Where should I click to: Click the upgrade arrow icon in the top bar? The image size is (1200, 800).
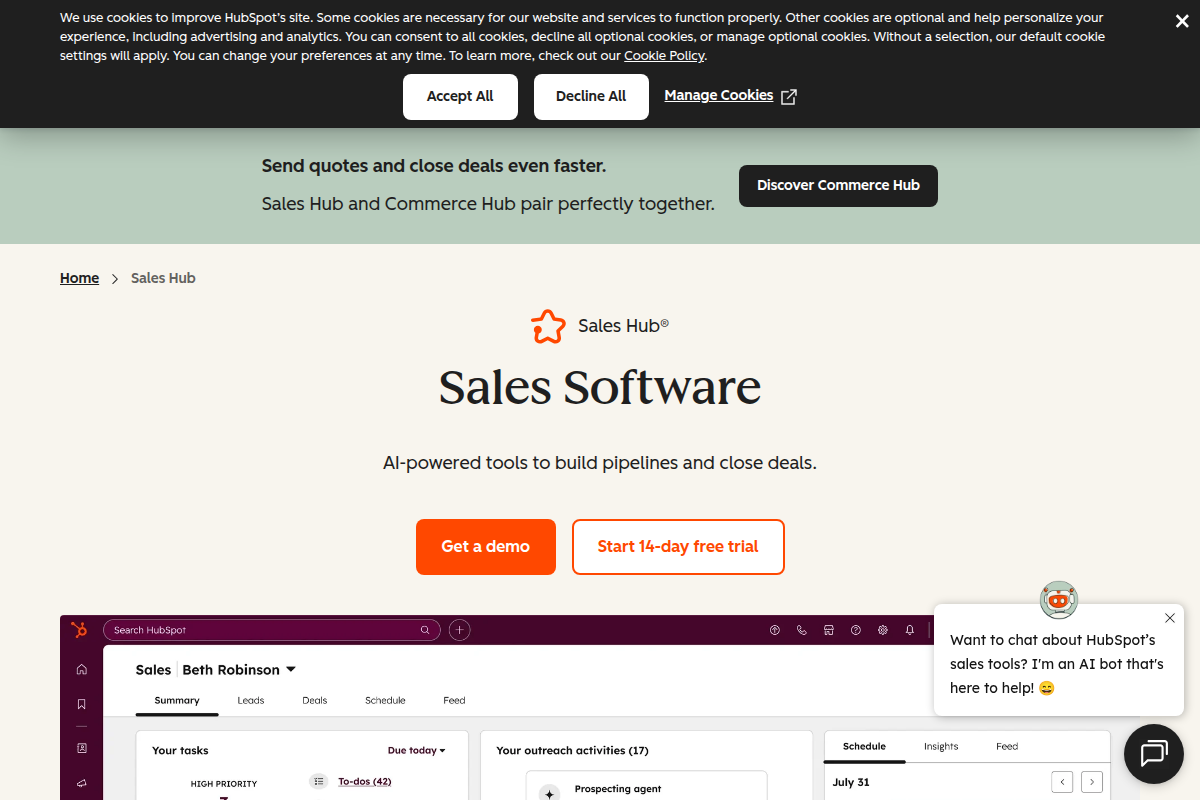[775, 630]
